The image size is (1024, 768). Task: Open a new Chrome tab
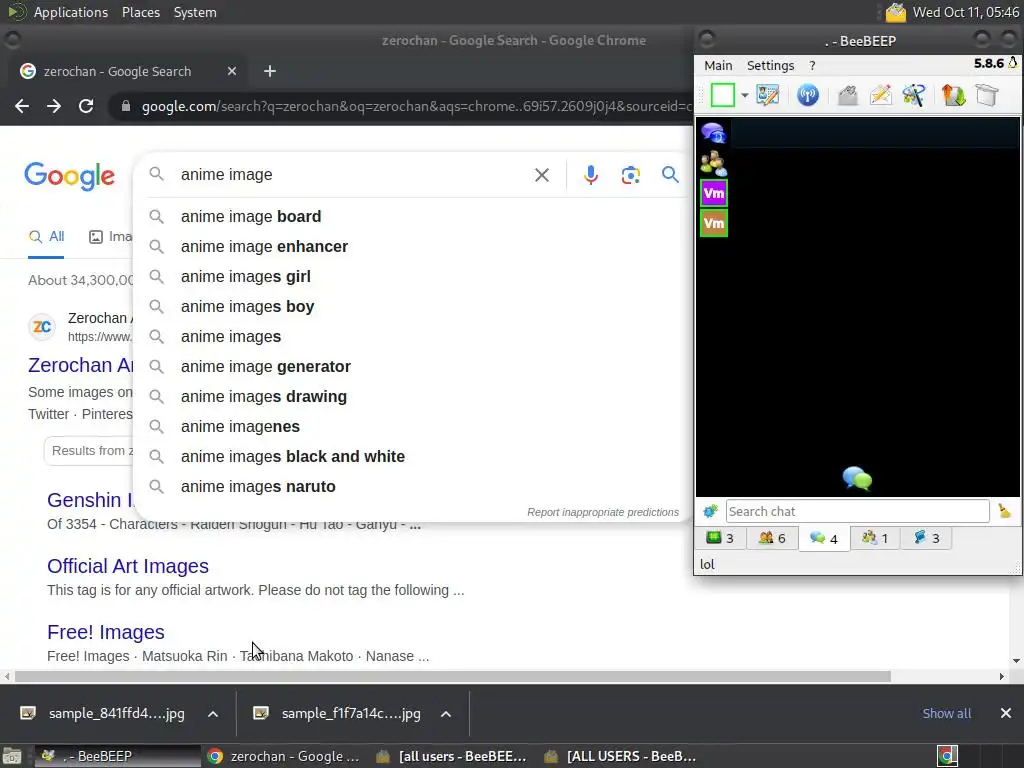click(x=270, y=71)
